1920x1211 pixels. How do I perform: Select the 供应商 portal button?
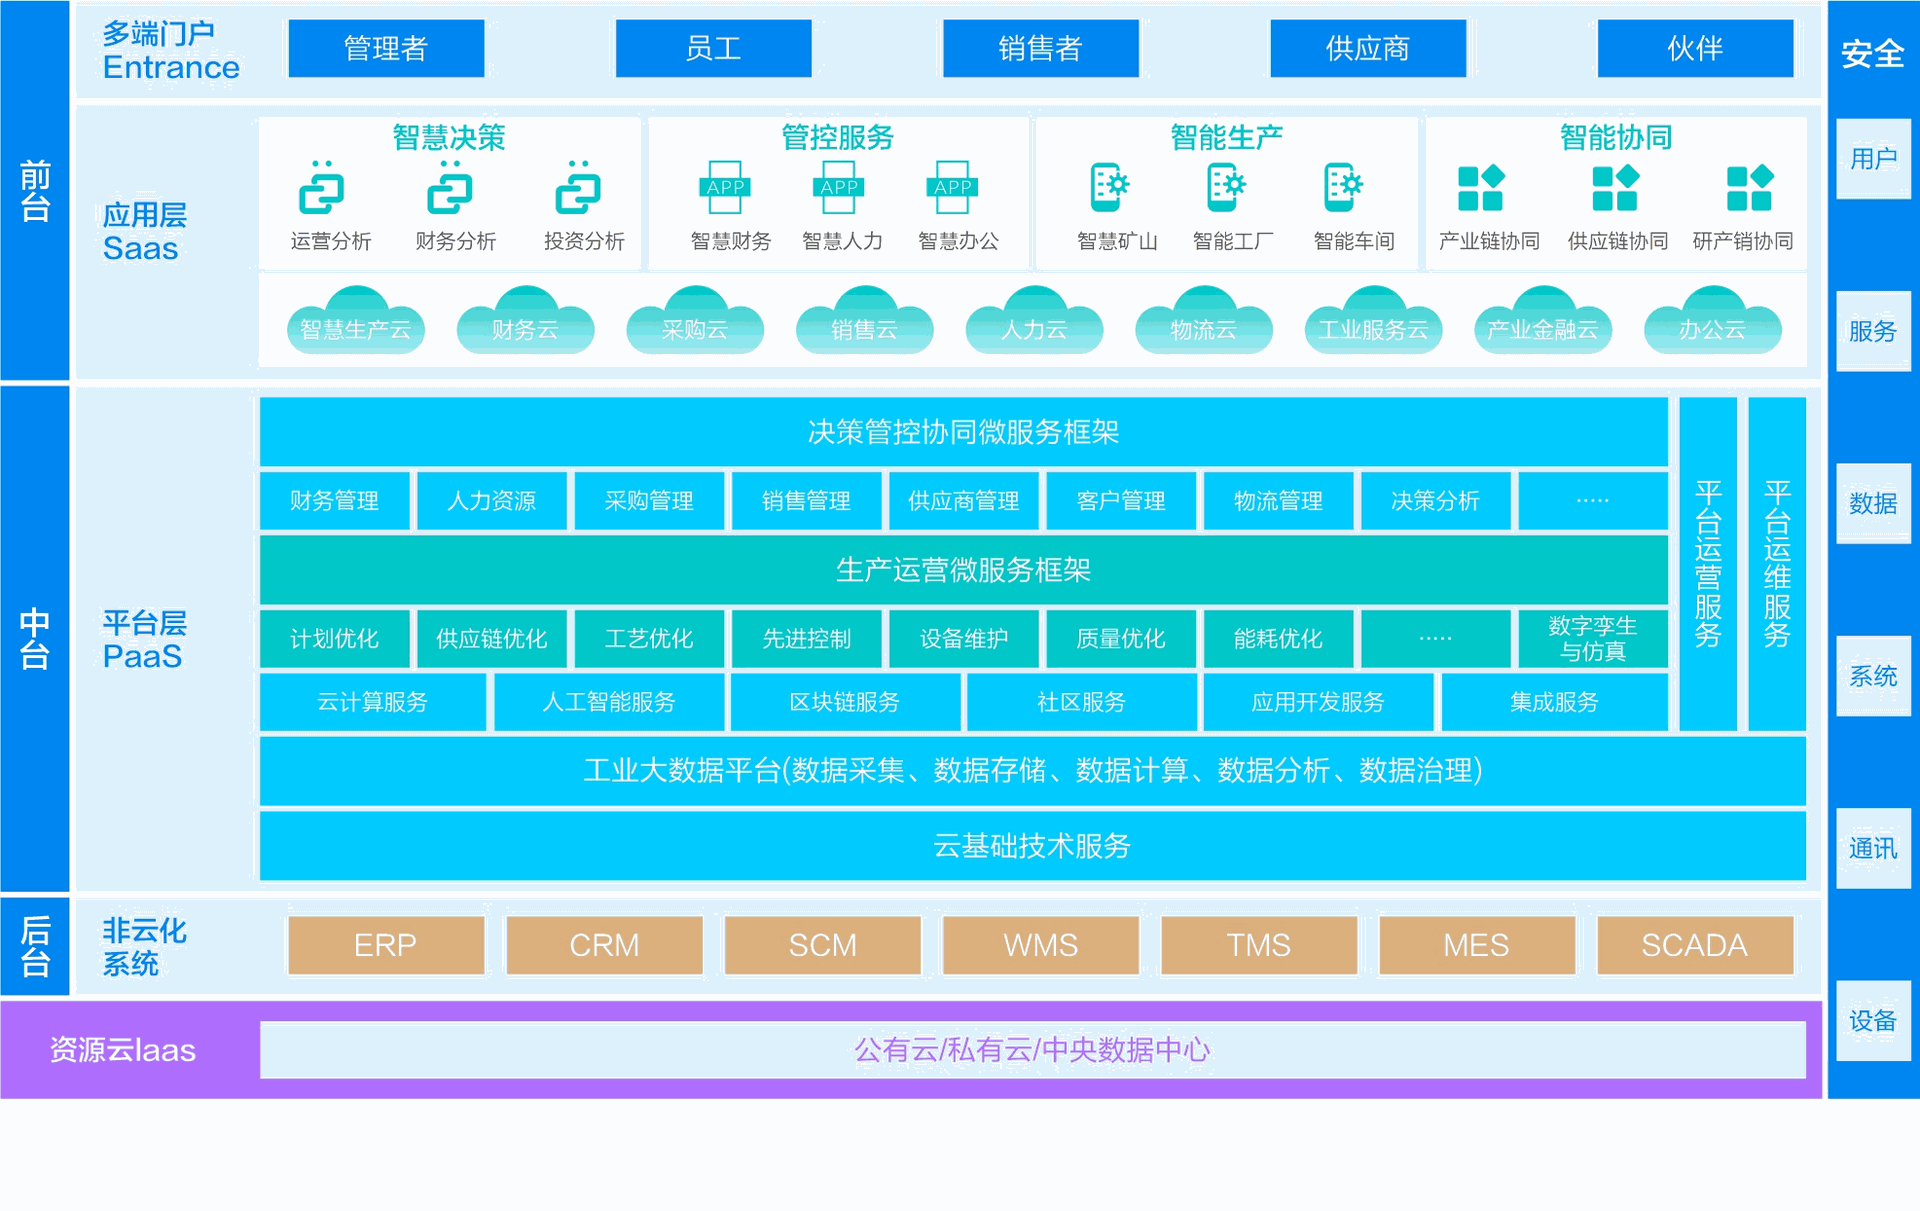pyautogui.click(x=1368, y=48)
